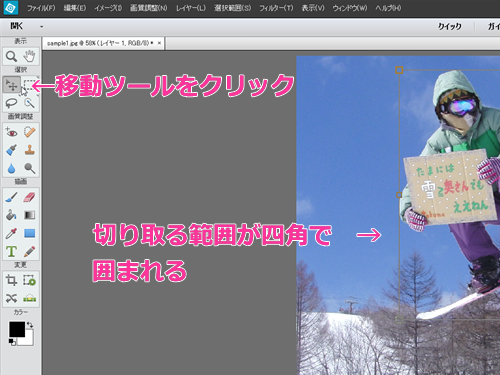Swap foreground and background colors
The width and height of the screenshot is (500, 375).
pyautogui.click(x=30, y=325)
